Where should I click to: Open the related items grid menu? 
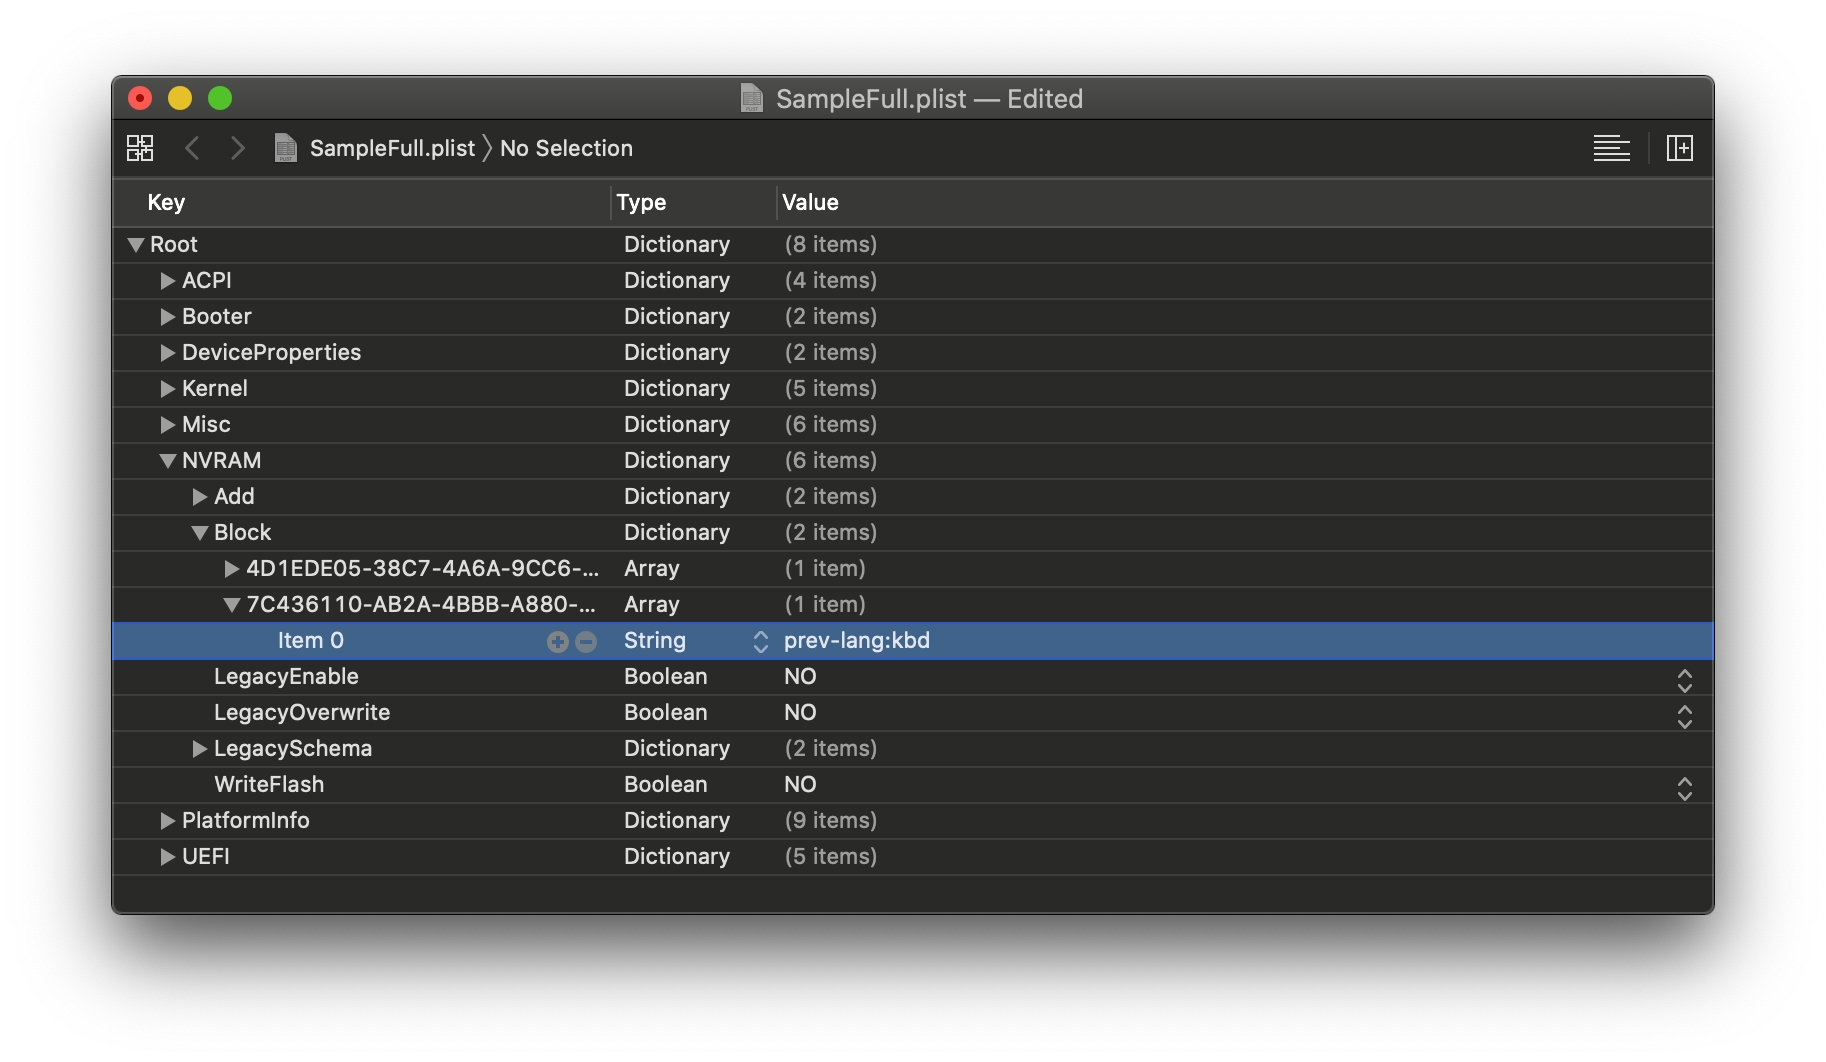pos(140,148)
